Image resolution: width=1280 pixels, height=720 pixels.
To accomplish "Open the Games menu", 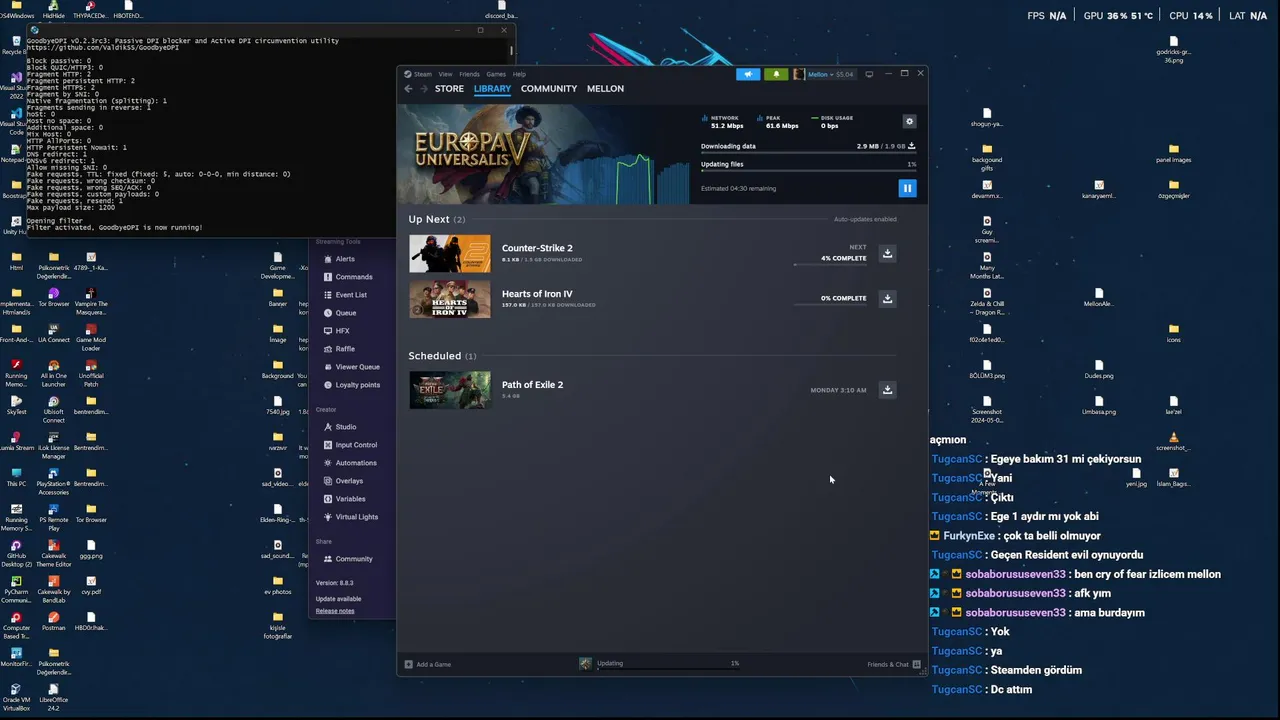I will pyautogui.click(x=496, y=74).
